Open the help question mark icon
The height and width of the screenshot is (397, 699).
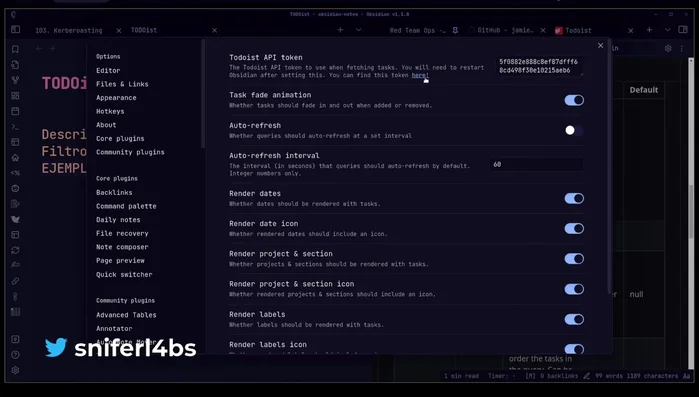[15, 355]
